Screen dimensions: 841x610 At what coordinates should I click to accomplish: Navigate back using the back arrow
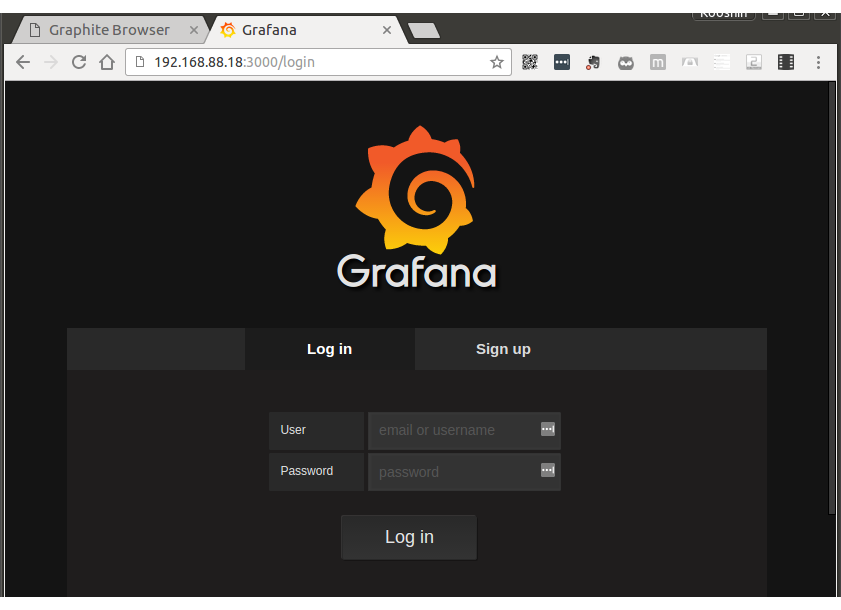pyautogui.click(x=22, y=62)
